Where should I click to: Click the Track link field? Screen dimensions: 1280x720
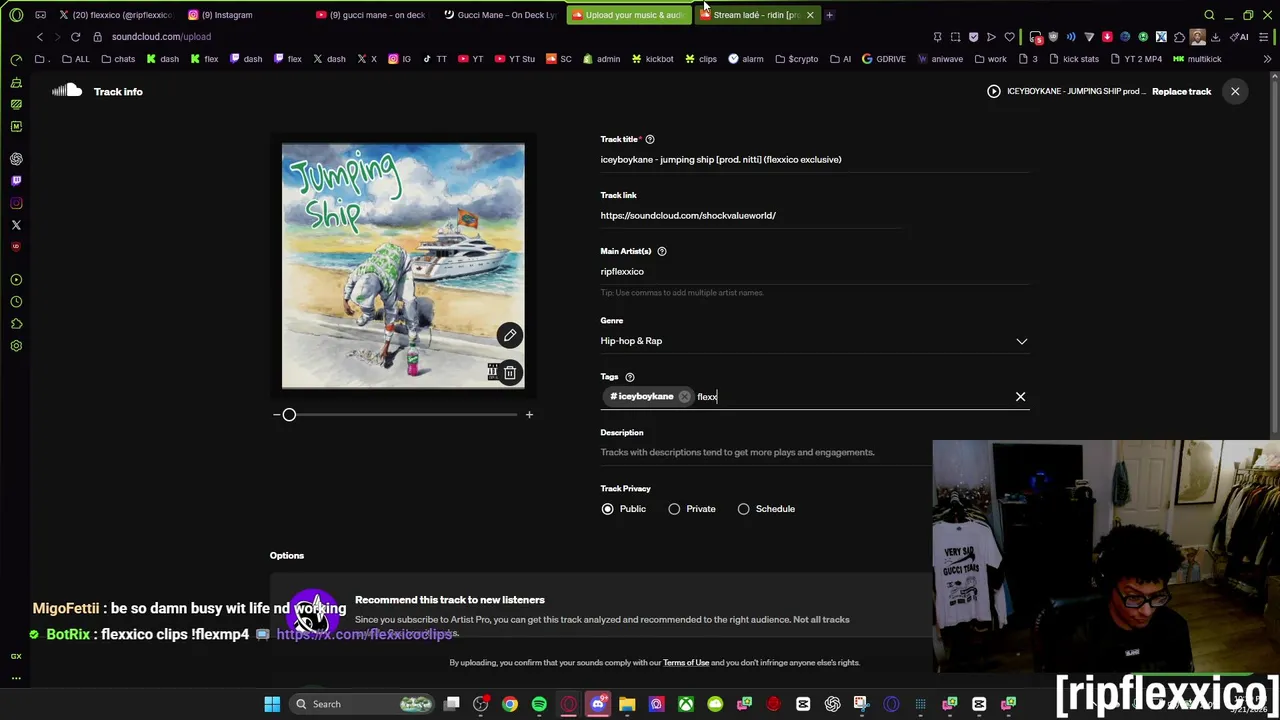(752, 216)
